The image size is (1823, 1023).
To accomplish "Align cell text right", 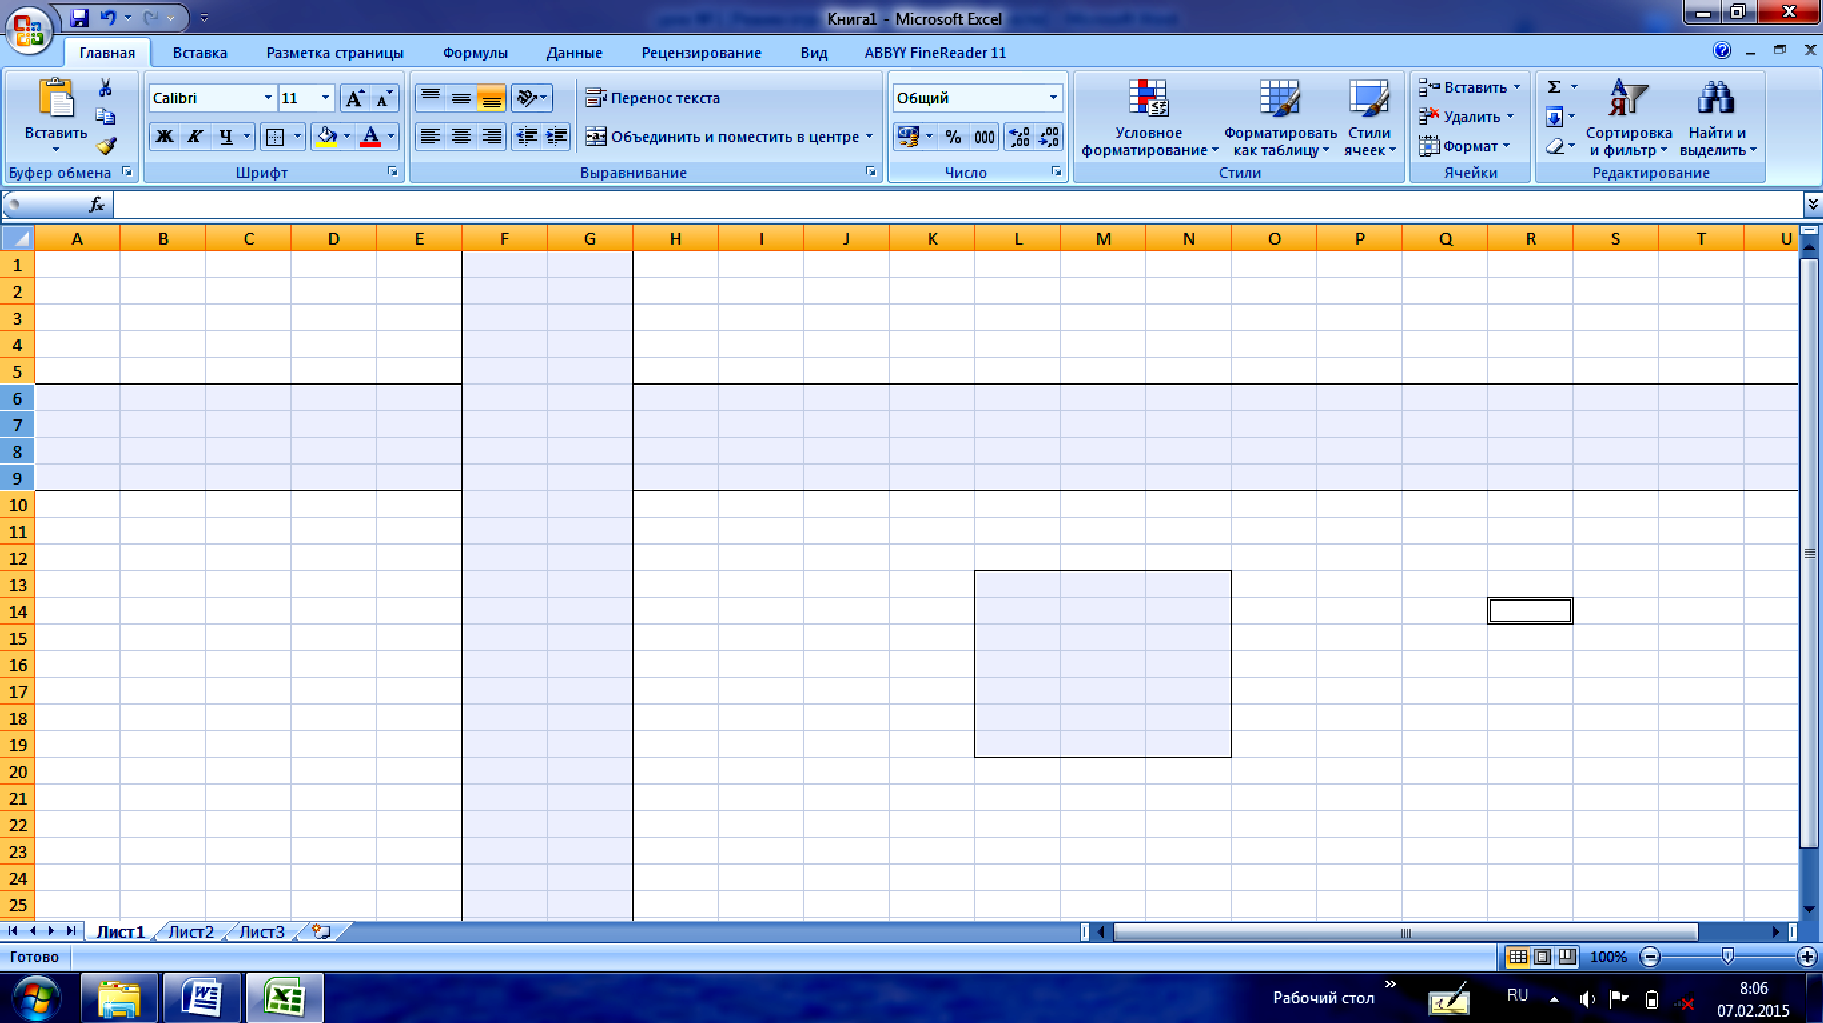I will click(491, 136).
